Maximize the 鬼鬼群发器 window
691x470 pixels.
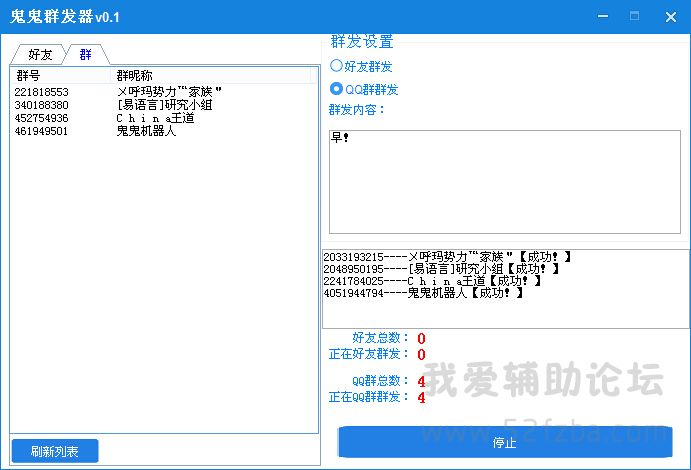pos(634,16)
